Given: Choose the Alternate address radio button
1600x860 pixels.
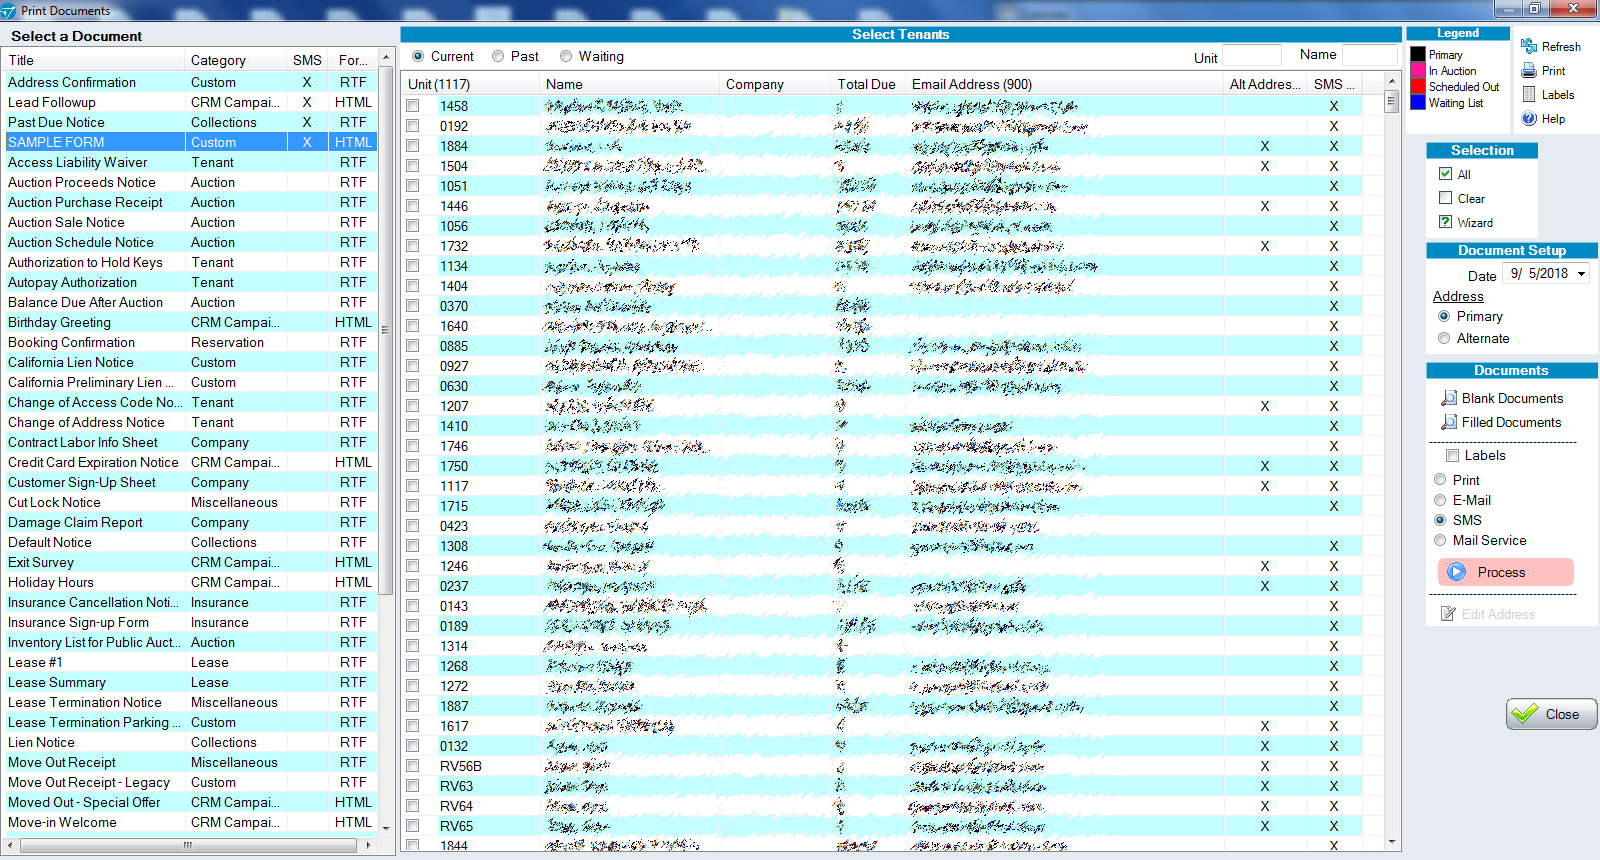Looking at the screenshot, I should pos(1444,338).
